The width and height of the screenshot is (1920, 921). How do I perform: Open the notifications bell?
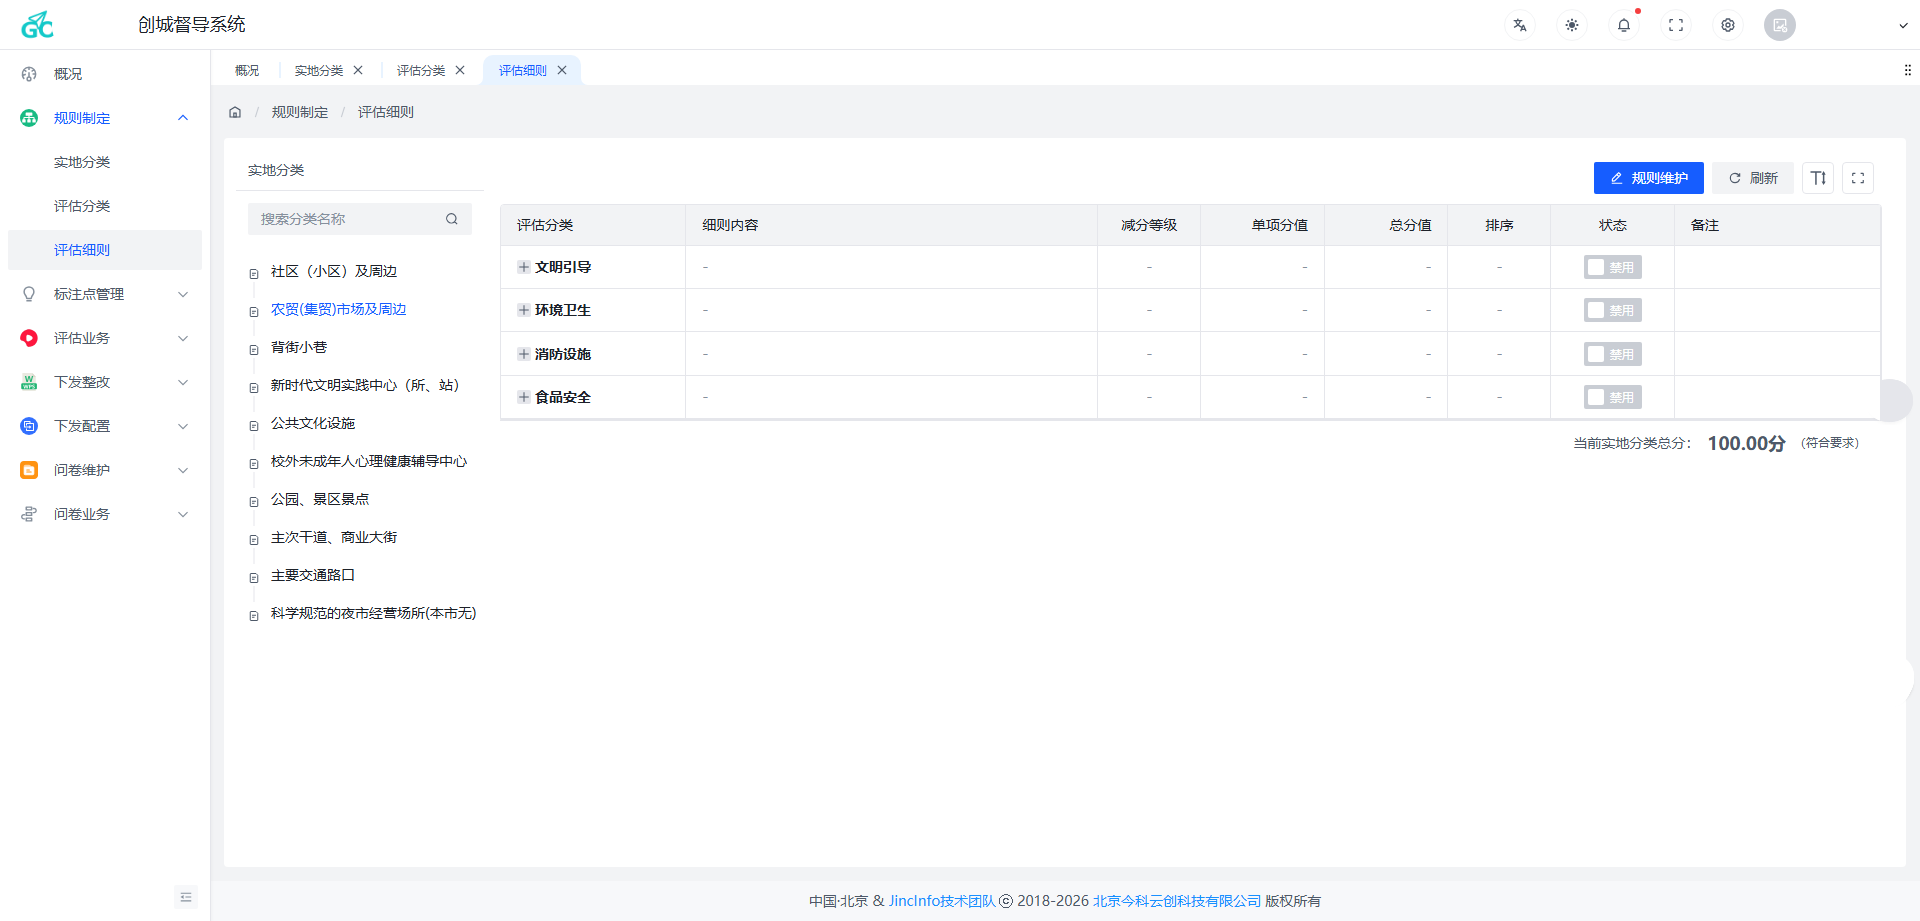[1623, 25]
